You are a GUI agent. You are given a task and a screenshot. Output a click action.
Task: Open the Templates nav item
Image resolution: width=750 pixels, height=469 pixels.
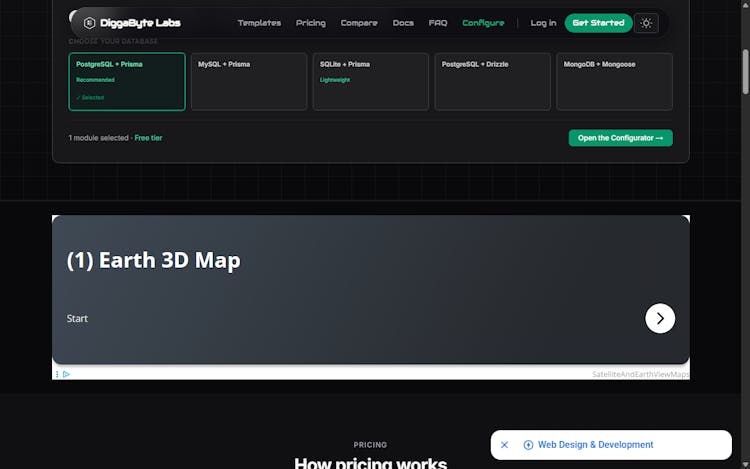(x=259, y=23)
